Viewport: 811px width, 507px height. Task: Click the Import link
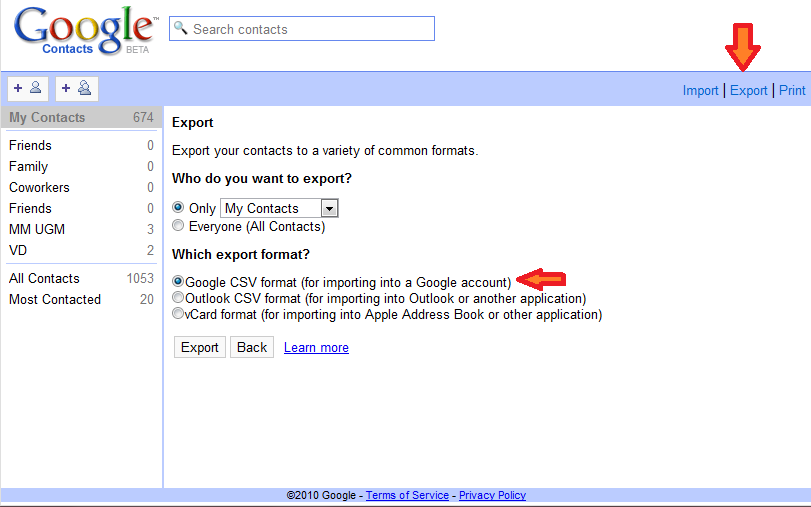700,91
